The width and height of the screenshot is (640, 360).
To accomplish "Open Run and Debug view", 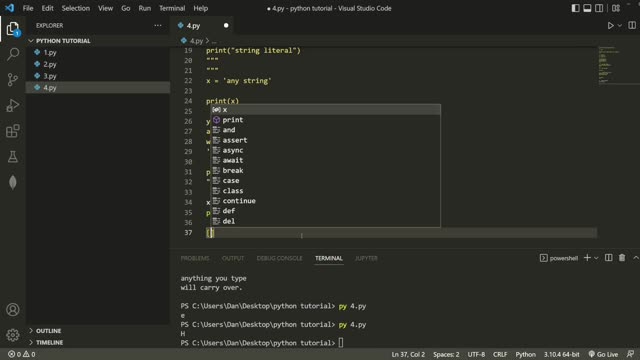I will (x=13, y=105).
